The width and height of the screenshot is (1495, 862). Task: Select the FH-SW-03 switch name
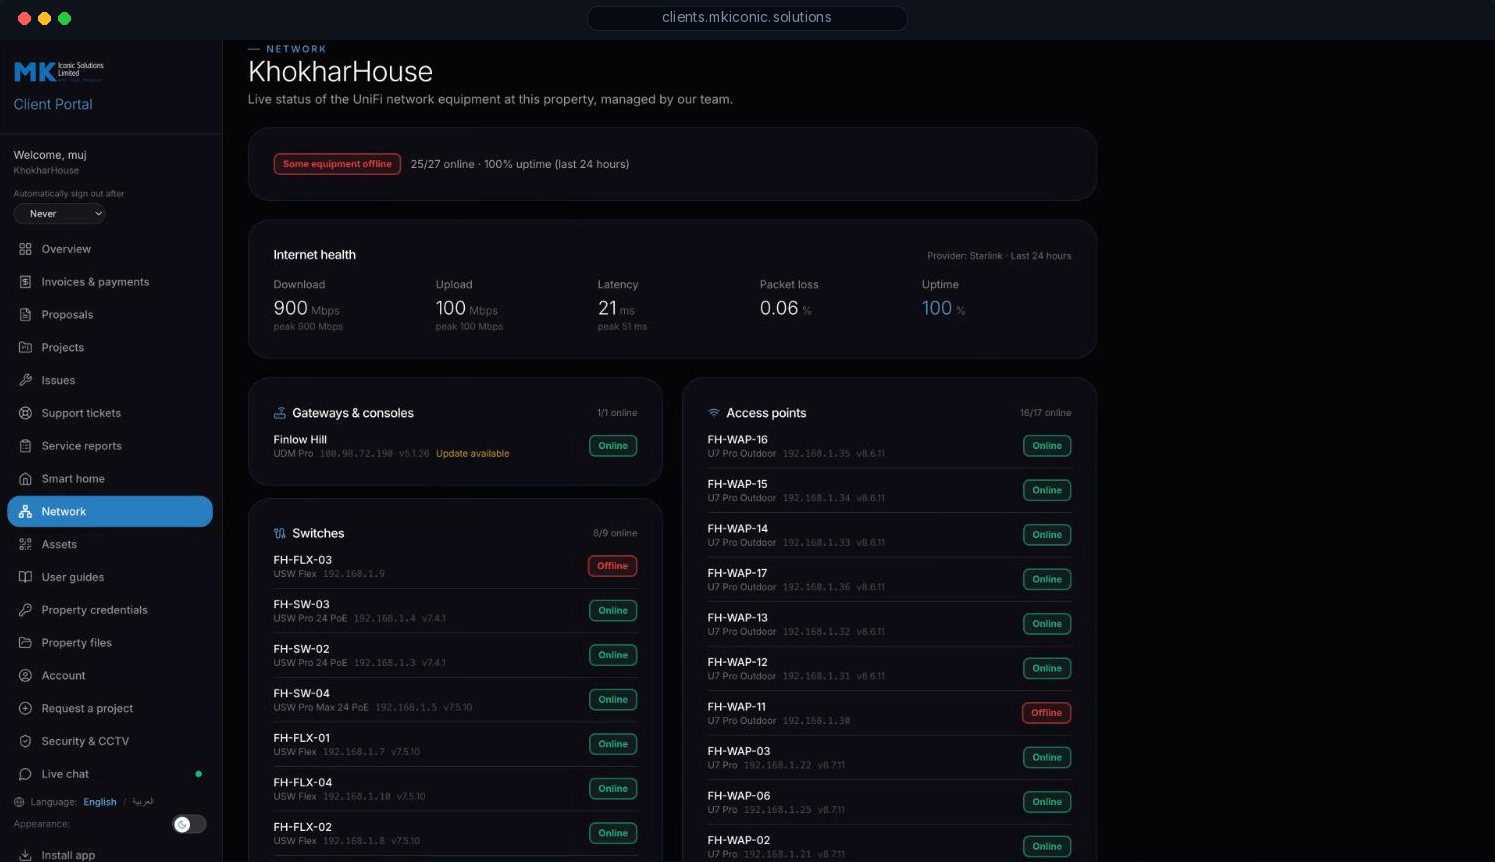point(301,604)
